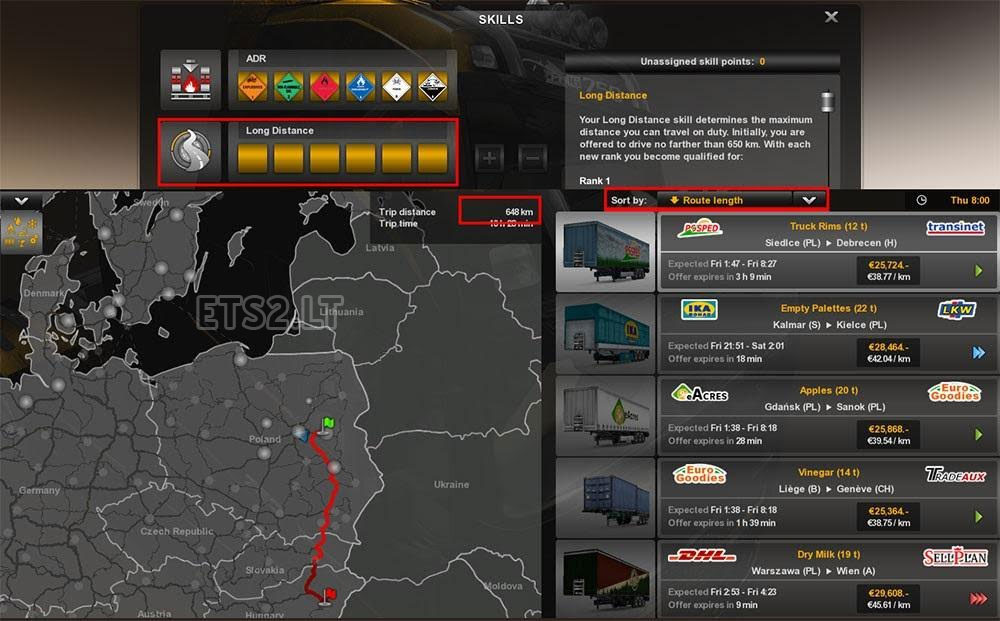Click the €25,724 Truck Rims price
Image resolution: width=1000 pixels, height=621 pixels.
(x=888, y=265)
